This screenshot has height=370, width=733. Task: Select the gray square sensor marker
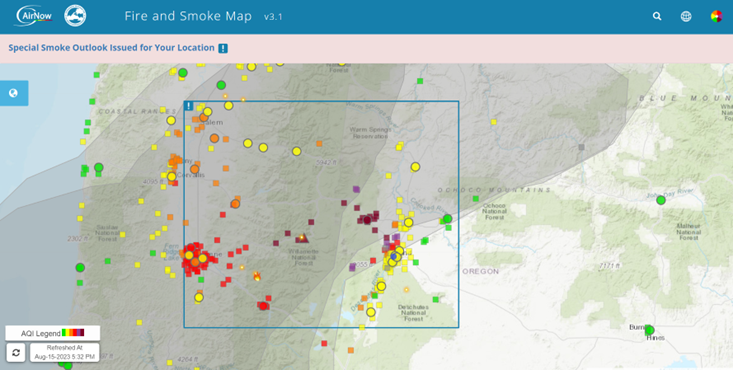582,147
